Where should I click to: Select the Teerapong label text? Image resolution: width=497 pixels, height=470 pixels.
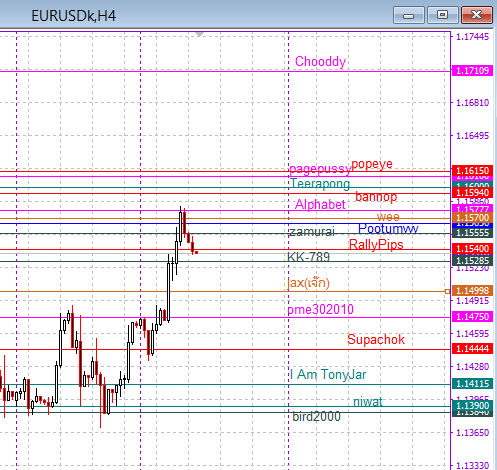[320, 184]
